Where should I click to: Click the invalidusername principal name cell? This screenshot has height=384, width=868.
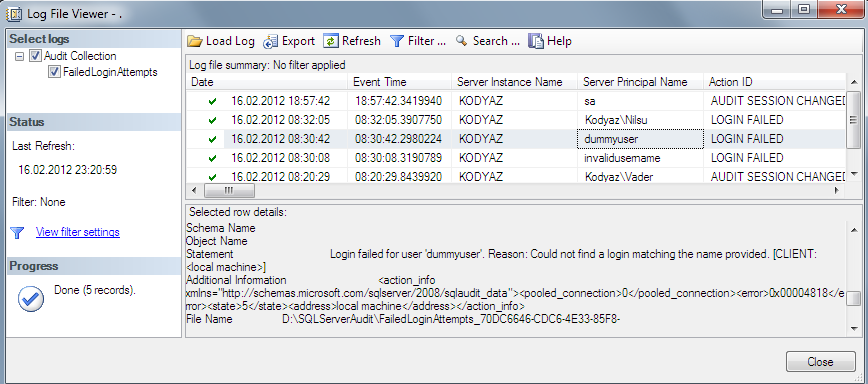pyautogui.click(x=640, y=158)
